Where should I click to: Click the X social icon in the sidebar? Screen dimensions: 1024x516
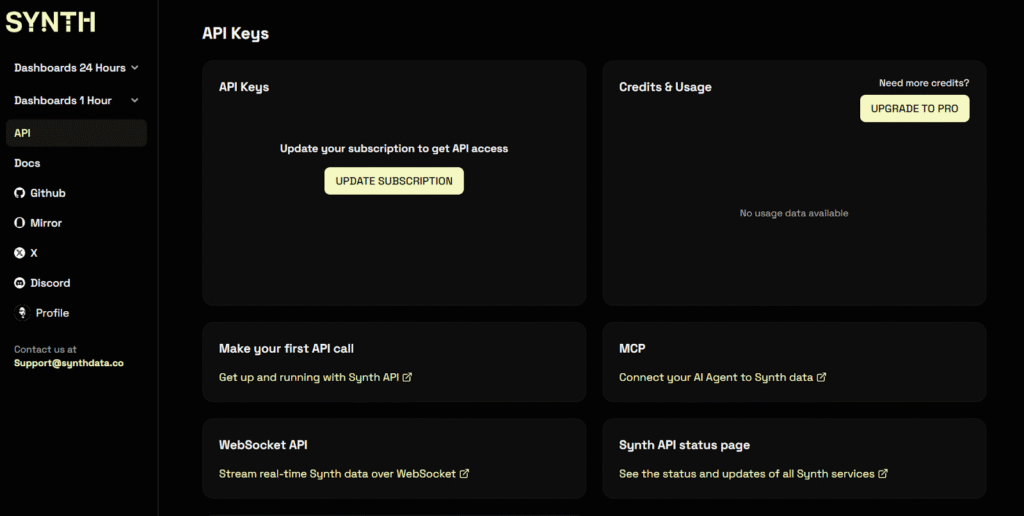coord(20,253)
